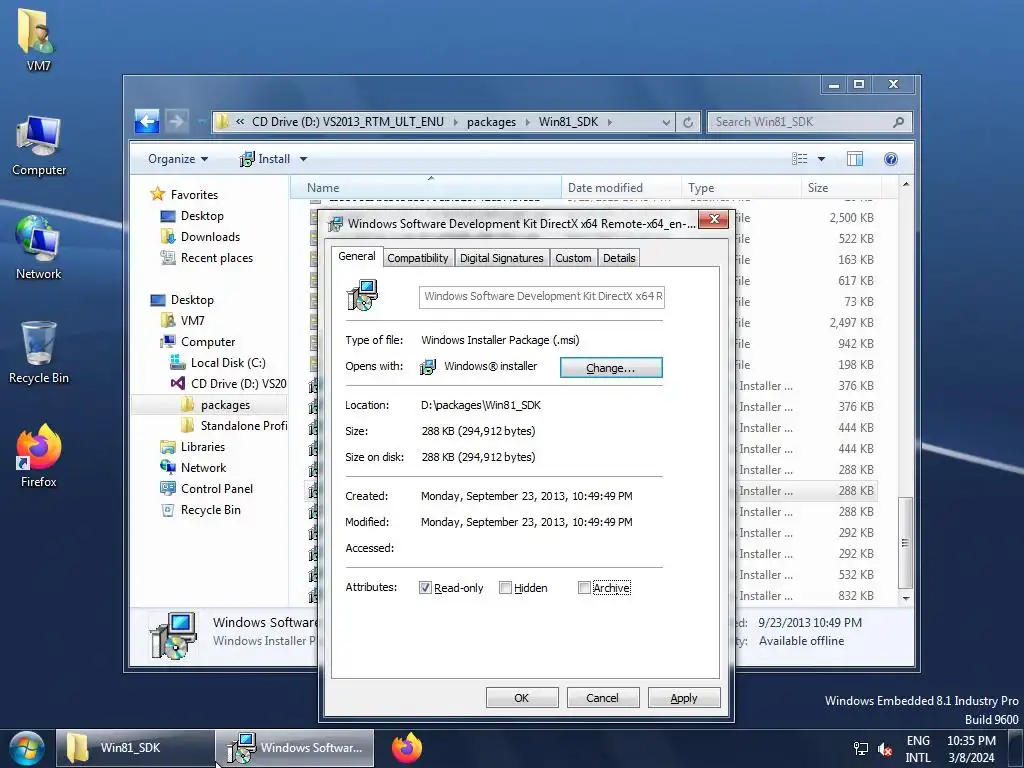This screenshot has width=1024, height=768.
Task: Sort by Date modified column header
Action: [621, 187]
